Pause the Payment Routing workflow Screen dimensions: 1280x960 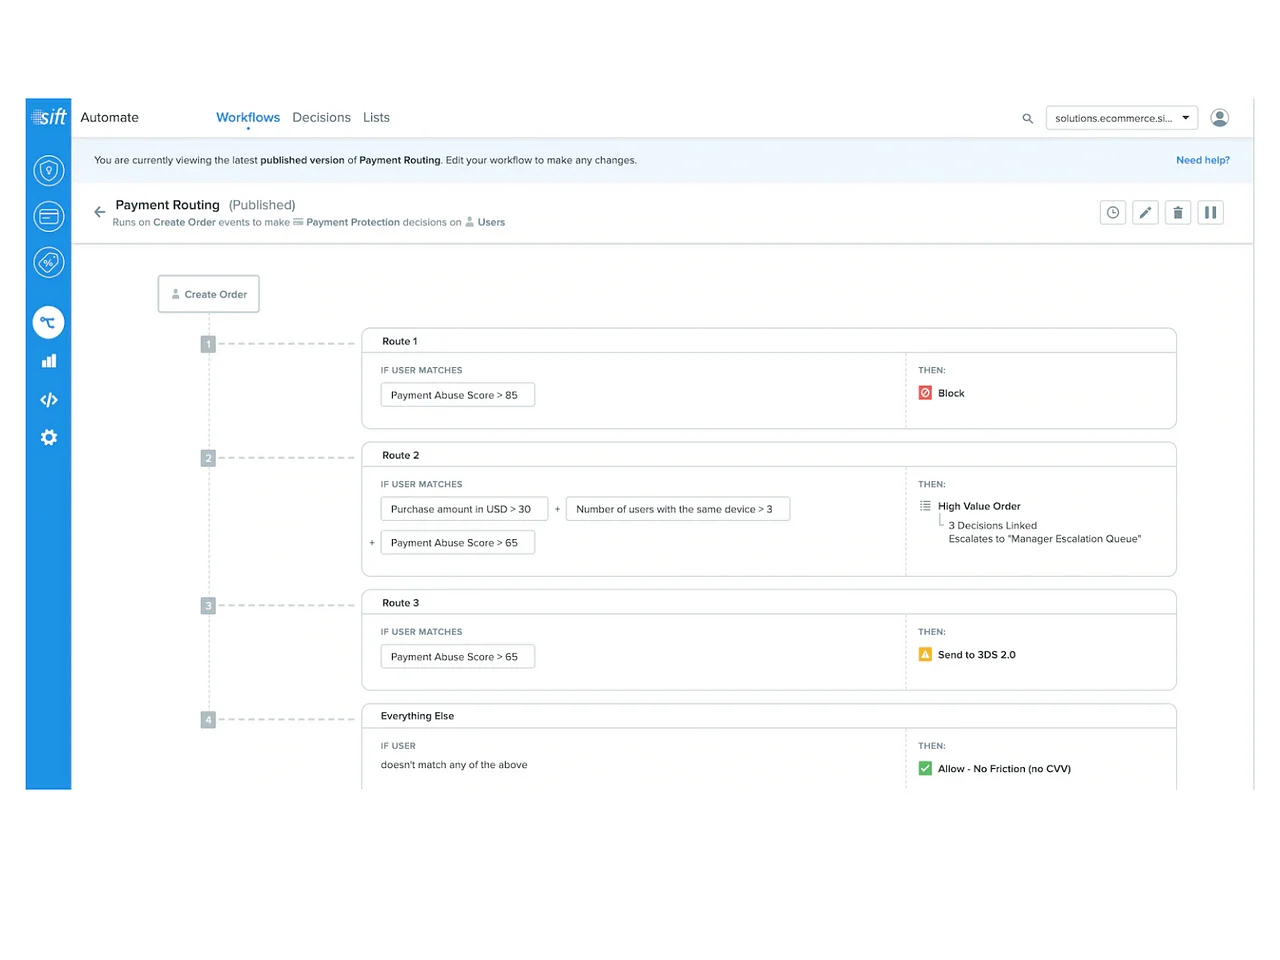1210,213
